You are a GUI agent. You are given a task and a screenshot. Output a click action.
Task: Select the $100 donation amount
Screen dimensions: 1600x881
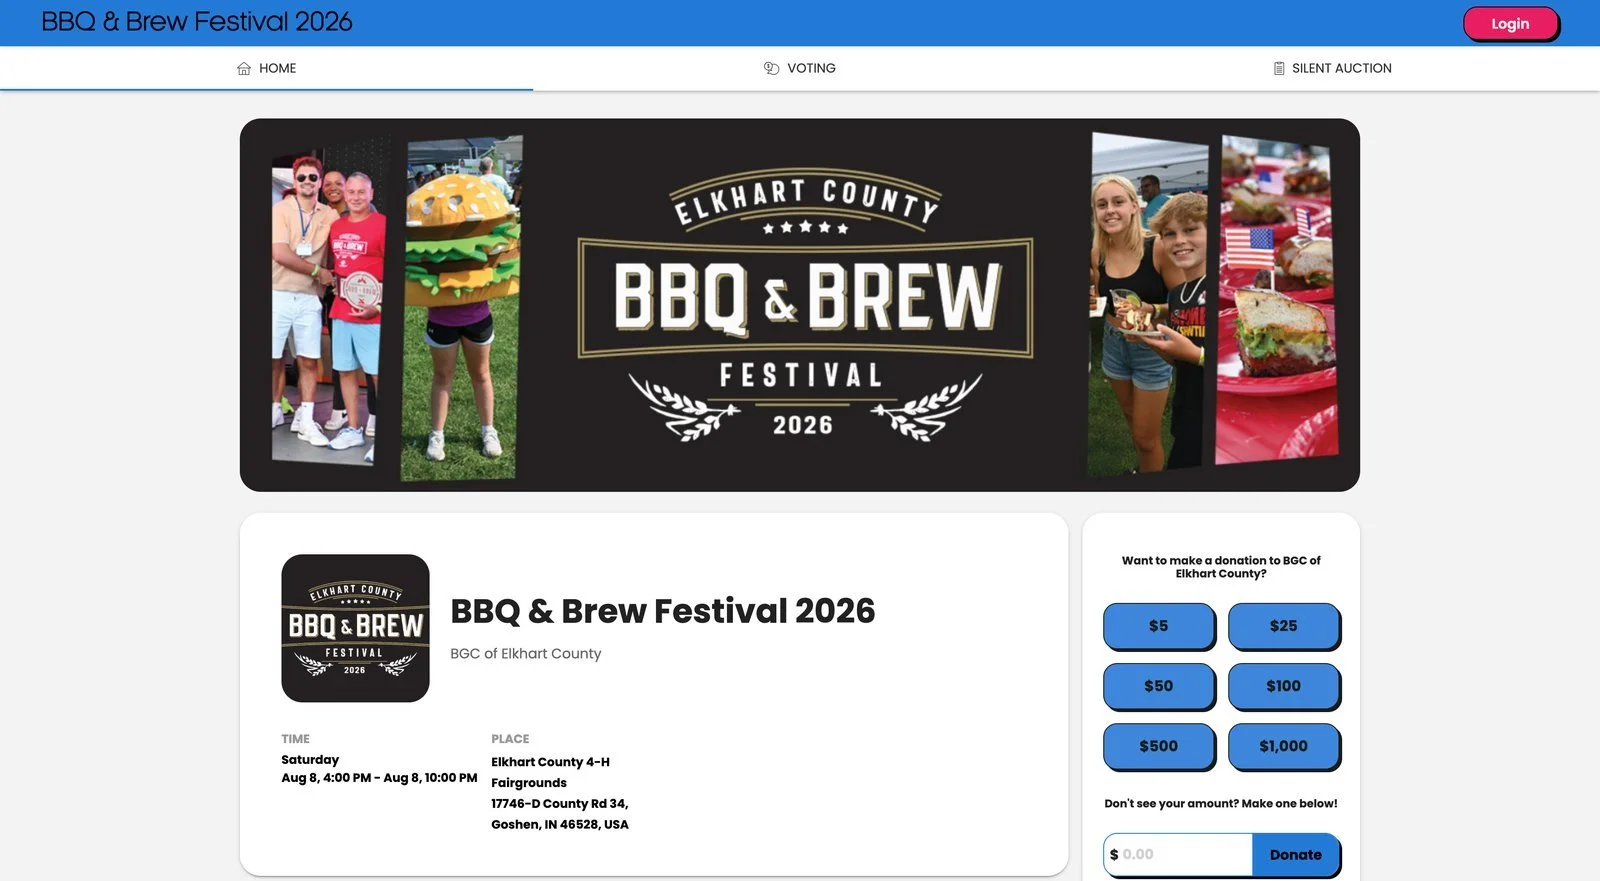tap(1284, 686)
